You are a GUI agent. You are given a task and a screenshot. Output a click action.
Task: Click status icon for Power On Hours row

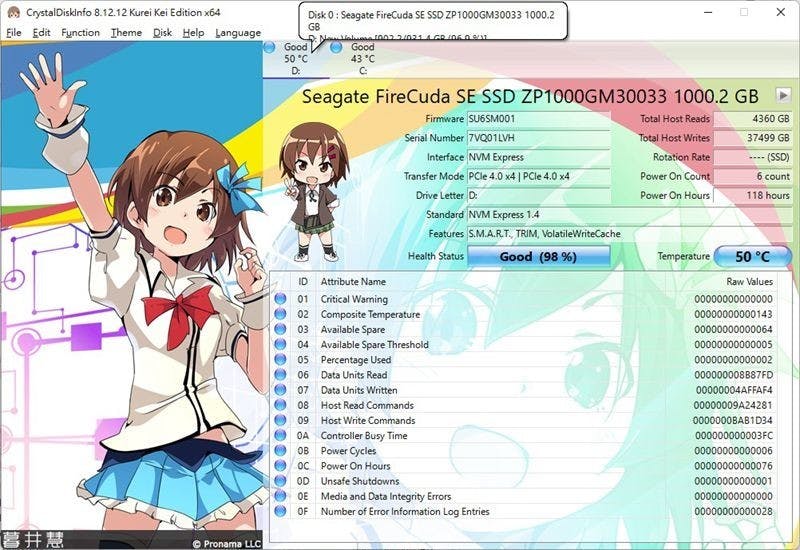(280, 466)
